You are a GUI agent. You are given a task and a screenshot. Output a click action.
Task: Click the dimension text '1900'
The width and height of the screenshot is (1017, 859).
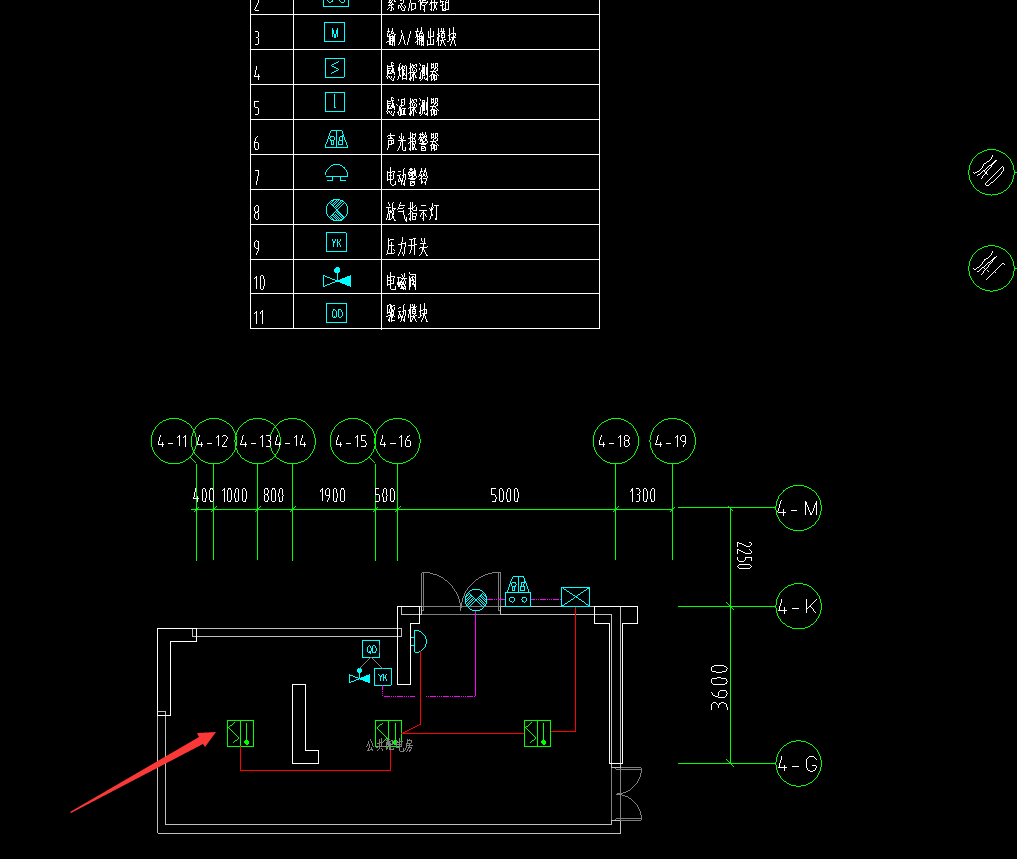(333, 496)
